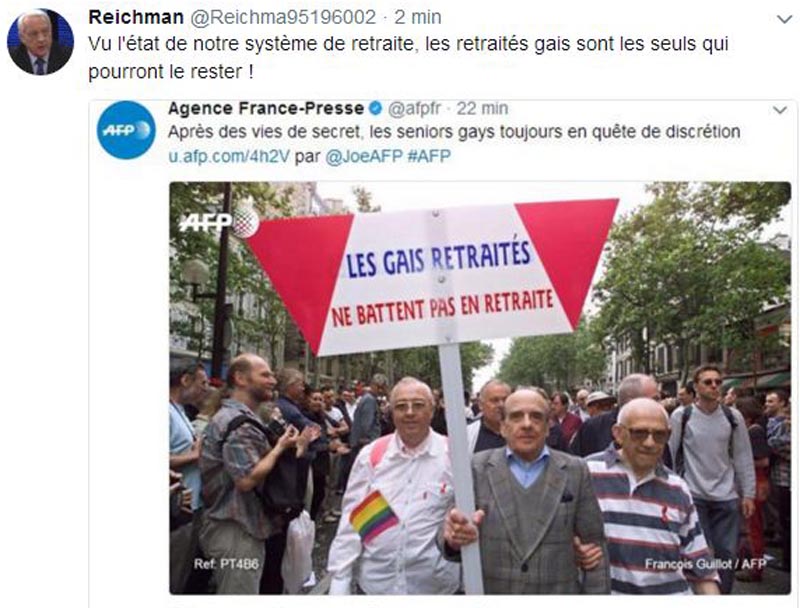Click the 22 min timestamp
The height and width of the screenshot is (608, 800).
(482, 108)
